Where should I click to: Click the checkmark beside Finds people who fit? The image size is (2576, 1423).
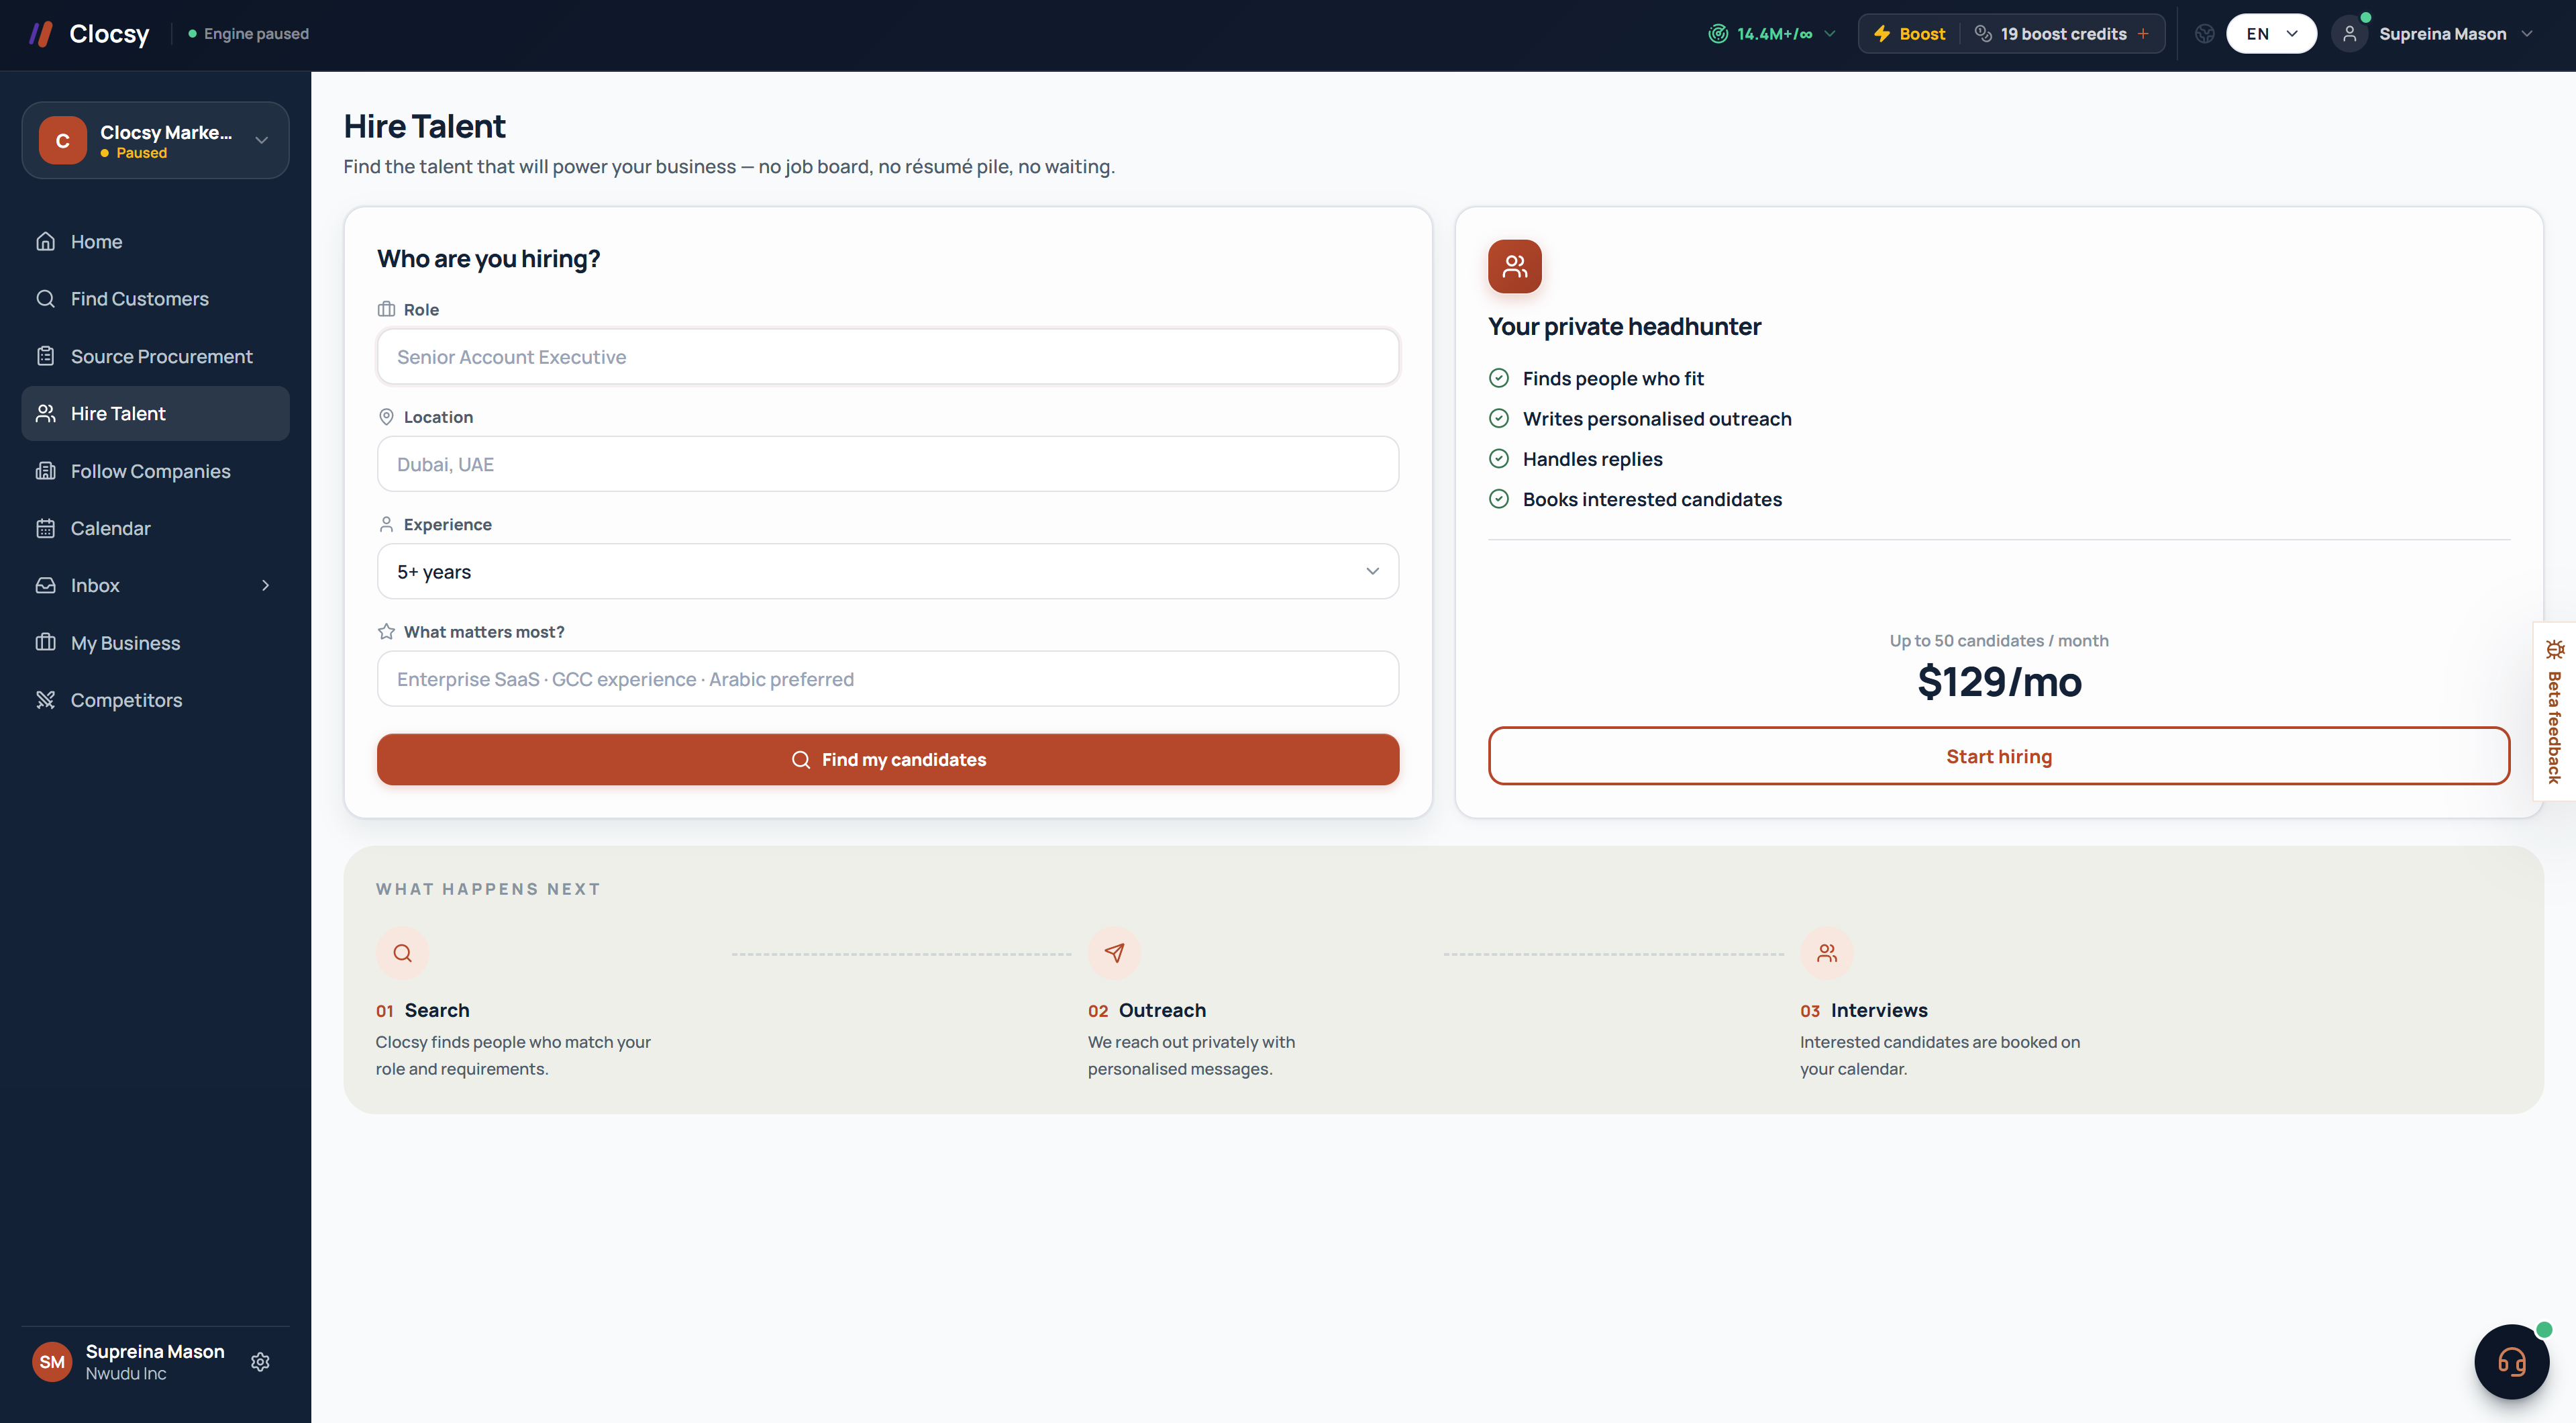(1499, 378)
